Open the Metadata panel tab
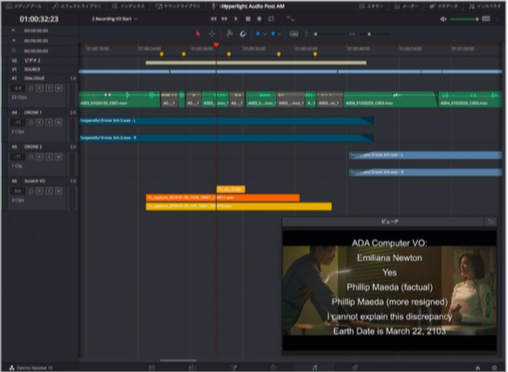 444,6
